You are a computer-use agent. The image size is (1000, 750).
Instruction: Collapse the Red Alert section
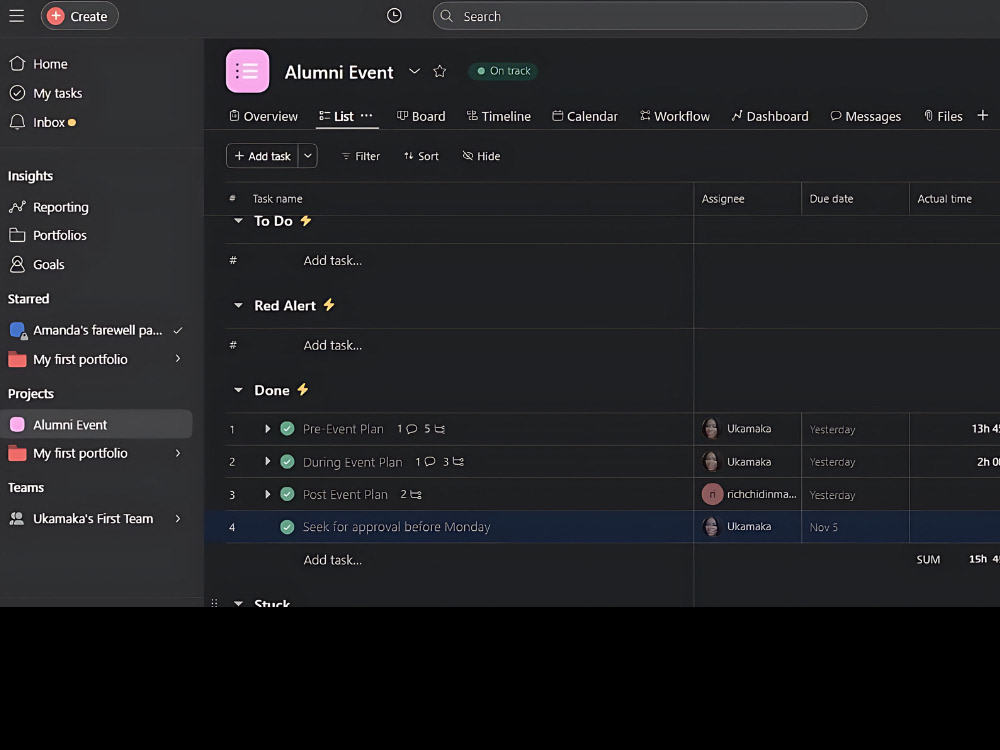[x=238, y=305]
